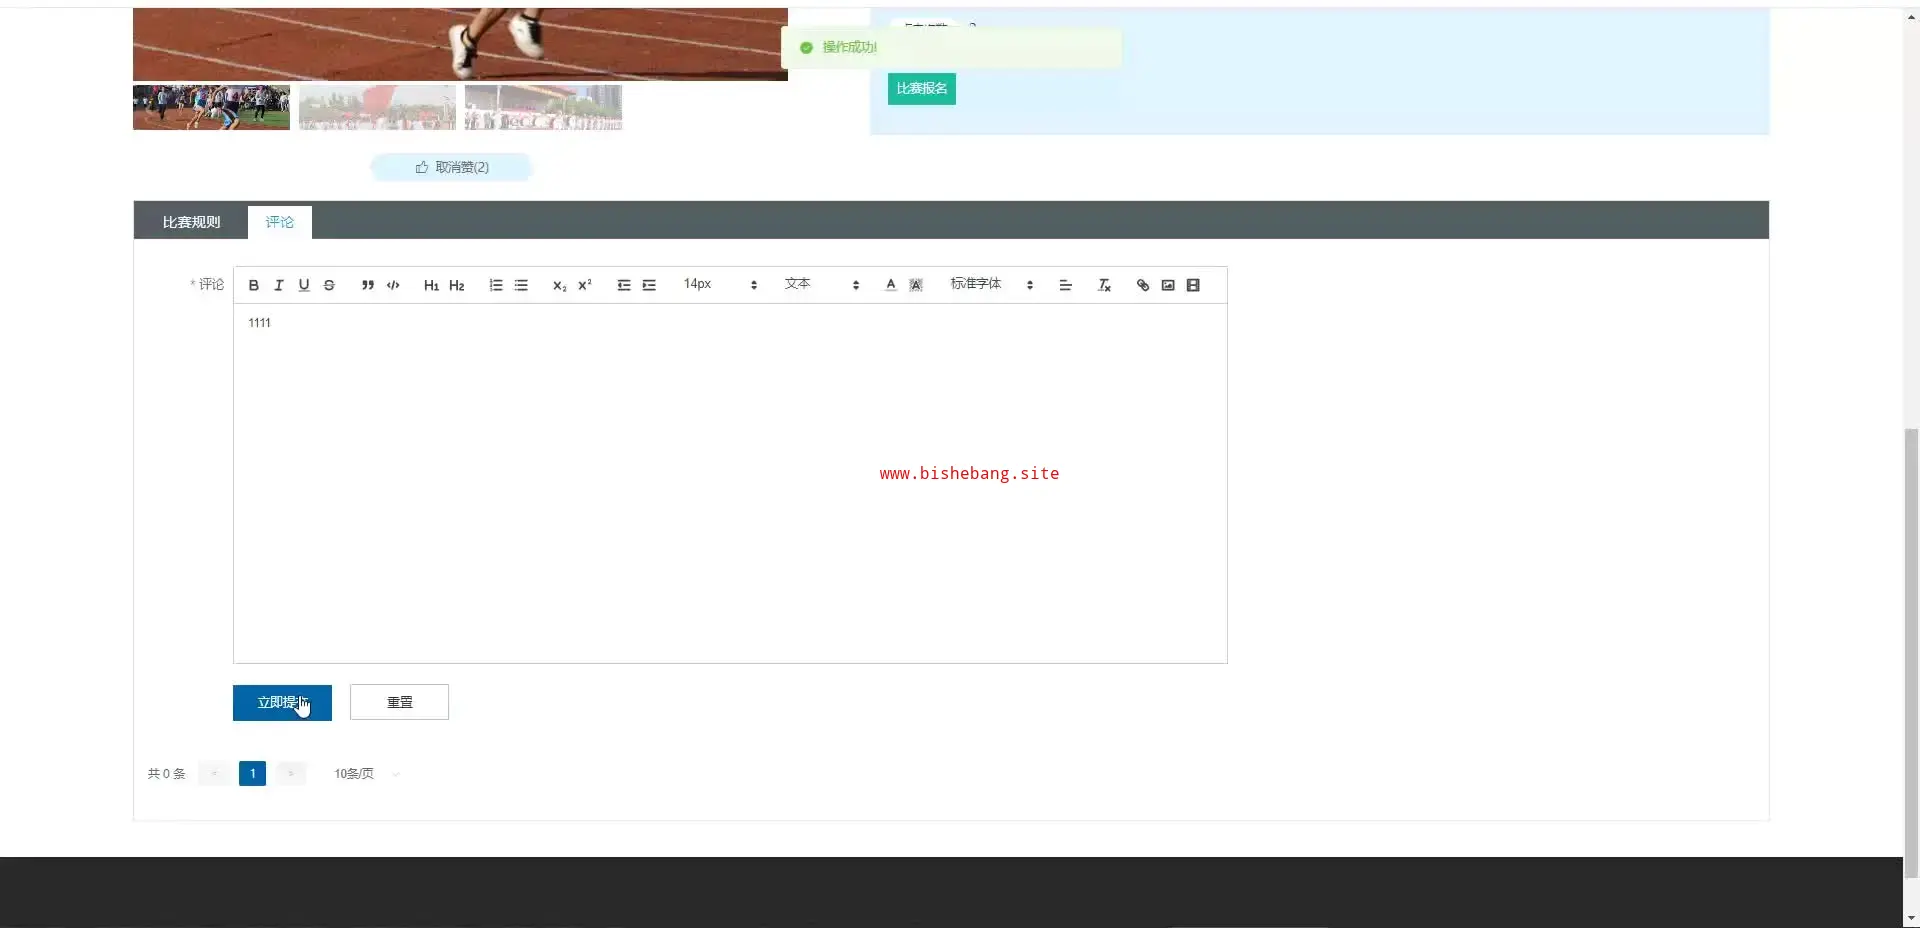Insert a blockquote in the comment
This screenshot has height=928, width=1920.
pos(368,285)
